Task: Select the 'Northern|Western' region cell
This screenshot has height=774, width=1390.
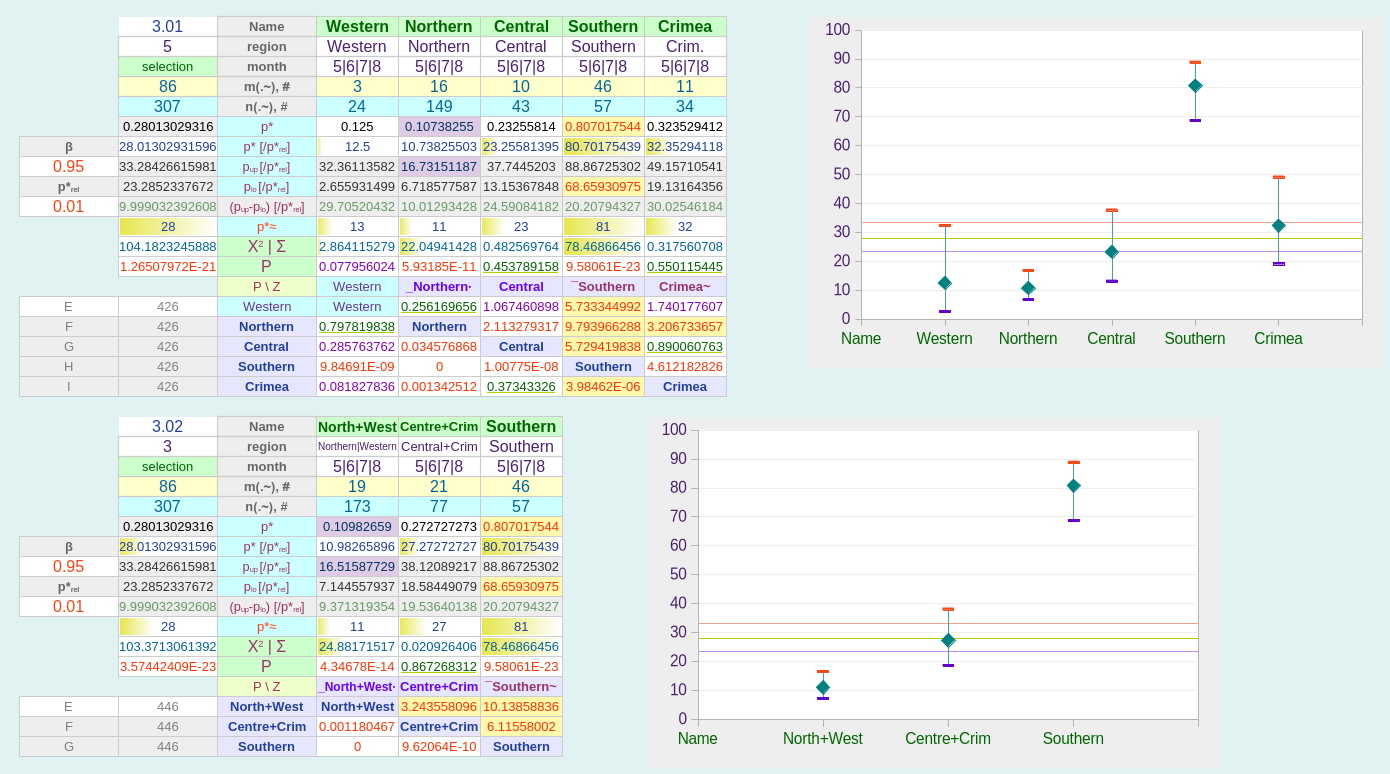Action: [357, 447]
